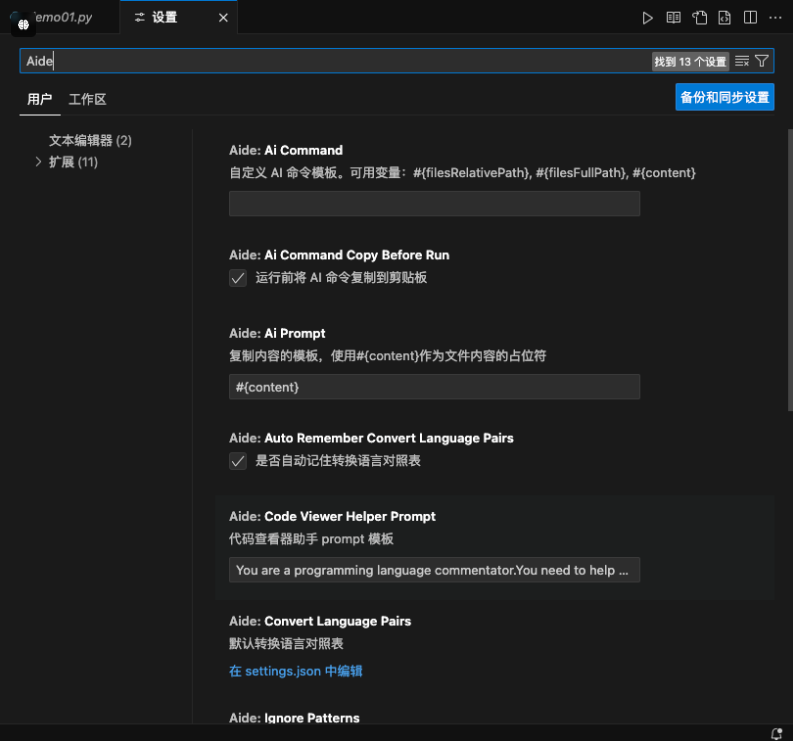Click the notification bell in status bar

tap(776, 733)
